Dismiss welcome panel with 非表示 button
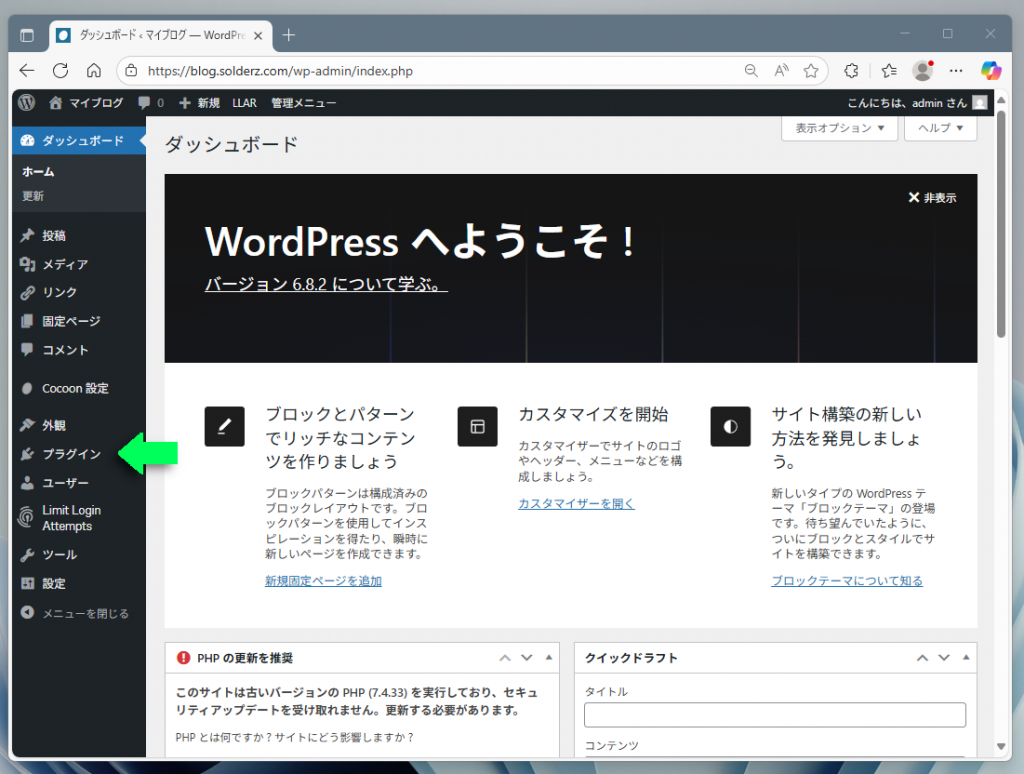1024x774 pixels. click(932, 198)
